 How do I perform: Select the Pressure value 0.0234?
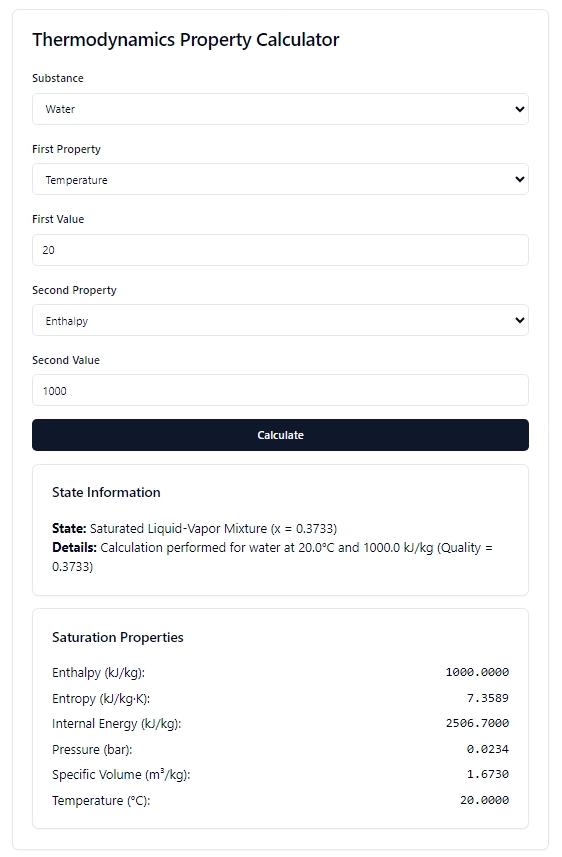click(488, 749)
